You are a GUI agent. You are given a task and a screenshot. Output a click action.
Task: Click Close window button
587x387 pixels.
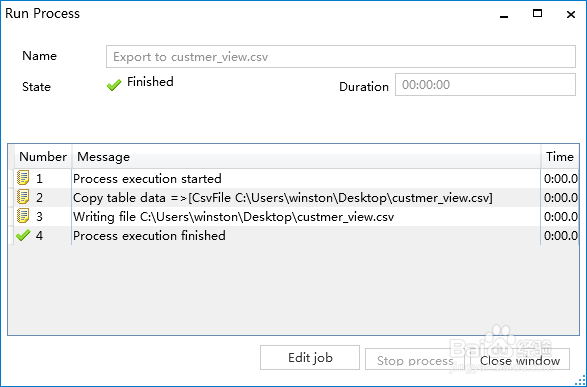[x=520, y=359]
